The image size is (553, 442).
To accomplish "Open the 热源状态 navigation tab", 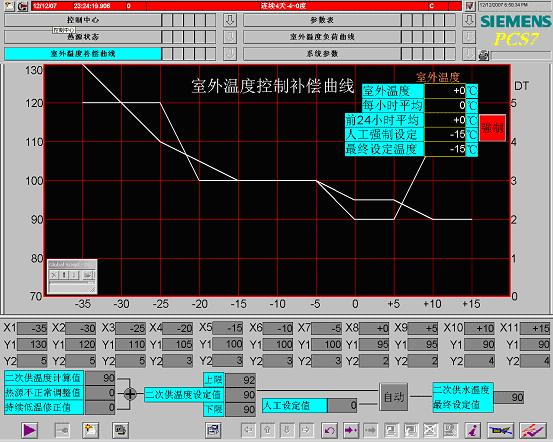I will coord(83,37).
